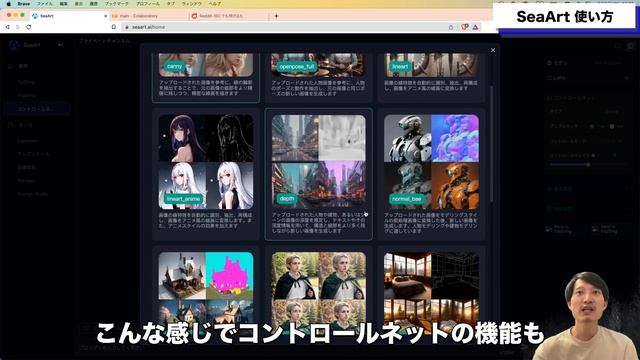The image size is (640, 360).
Task: Expand the LoRA row in right panel
Action: click(588, 78)
